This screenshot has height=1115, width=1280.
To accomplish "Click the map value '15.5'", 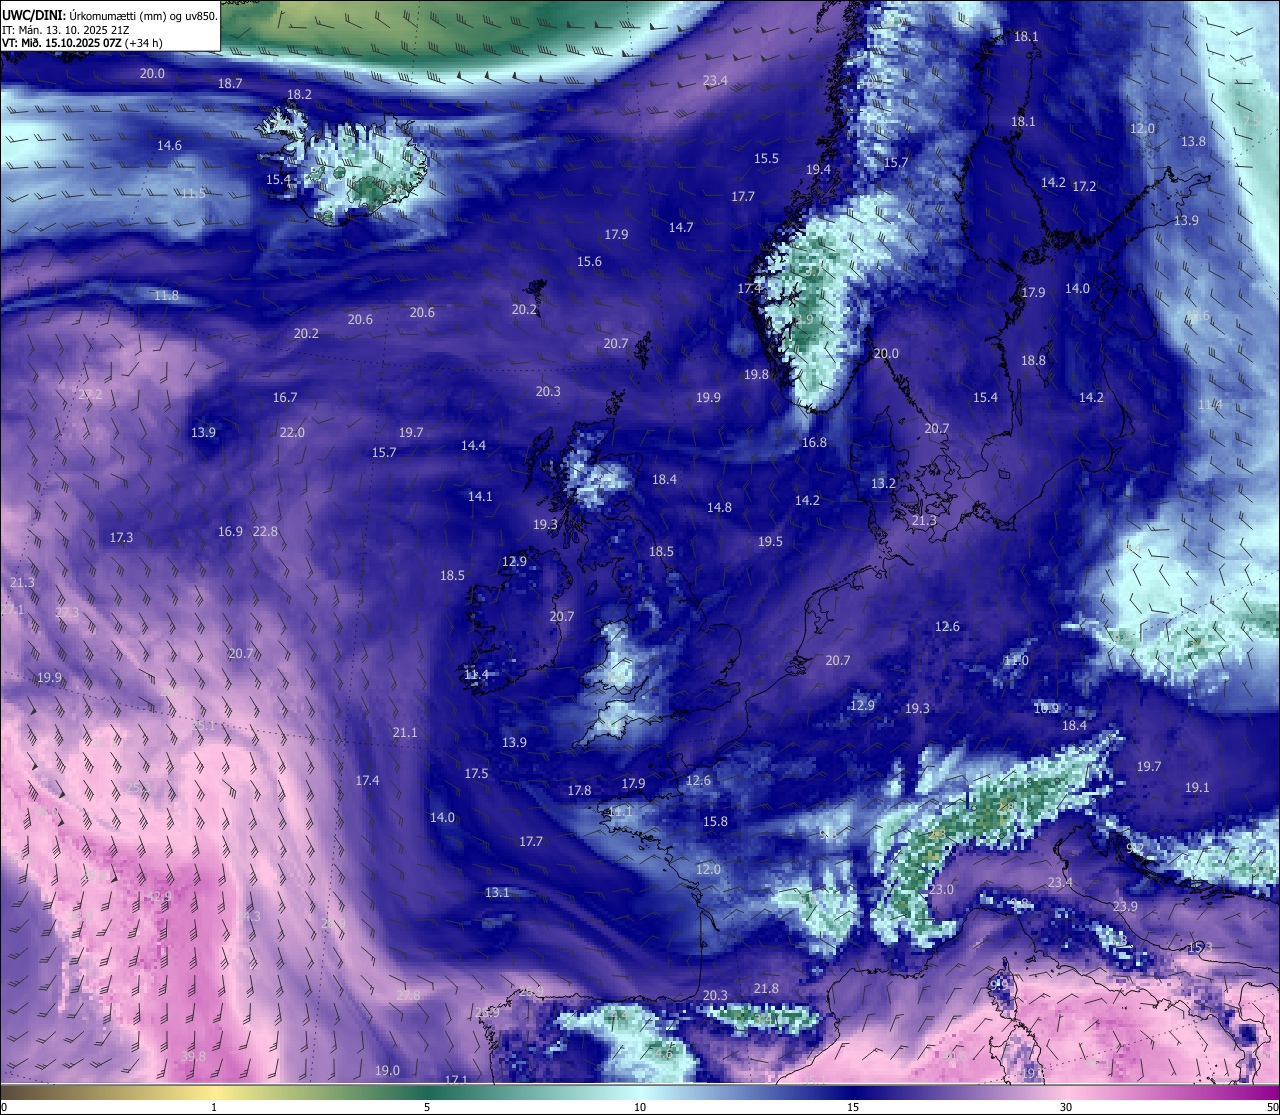I will point(766,158).
